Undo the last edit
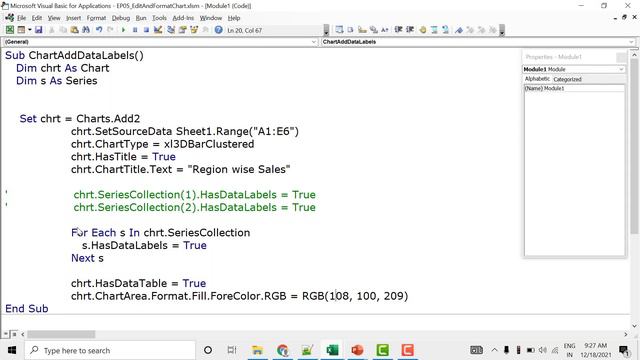This screenshot has height=360, width=640. [x=99, y=30]
